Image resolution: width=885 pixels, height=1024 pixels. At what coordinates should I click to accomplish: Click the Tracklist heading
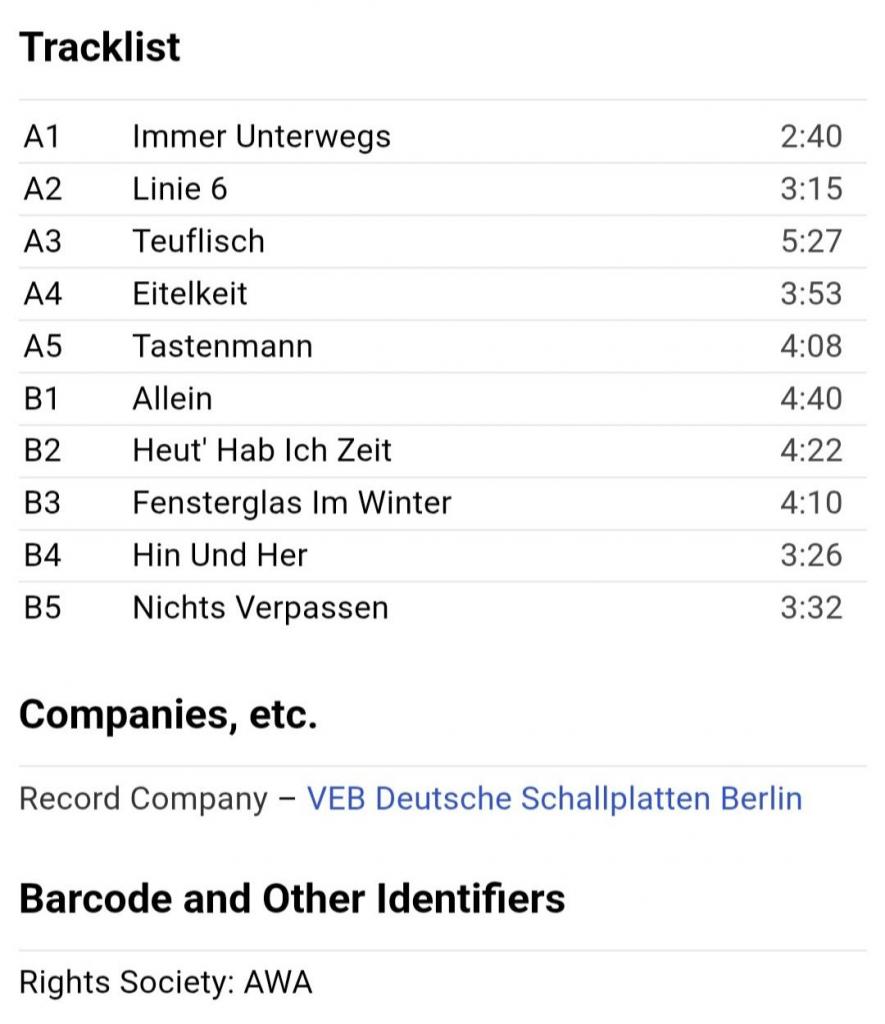click(x=100, y=47)
